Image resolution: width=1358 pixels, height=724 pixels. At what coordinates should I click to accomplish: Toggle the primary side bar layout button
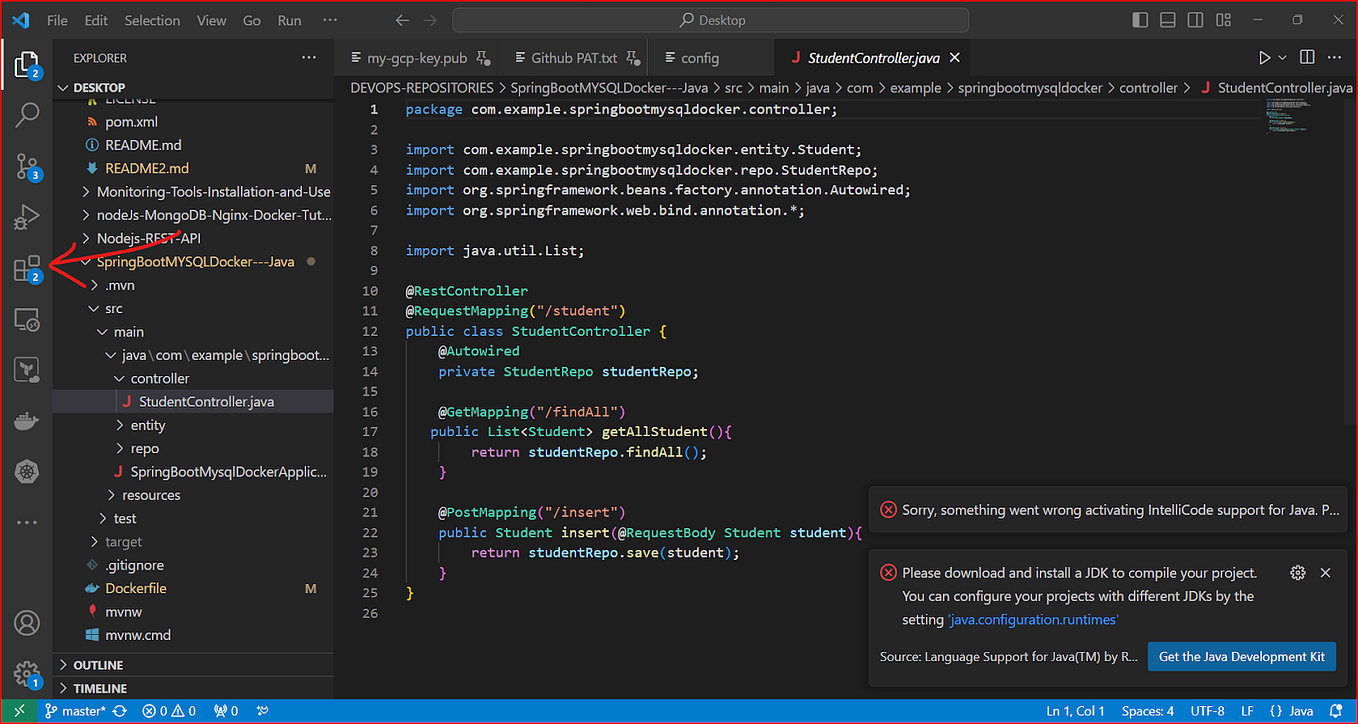point(1140,20)
